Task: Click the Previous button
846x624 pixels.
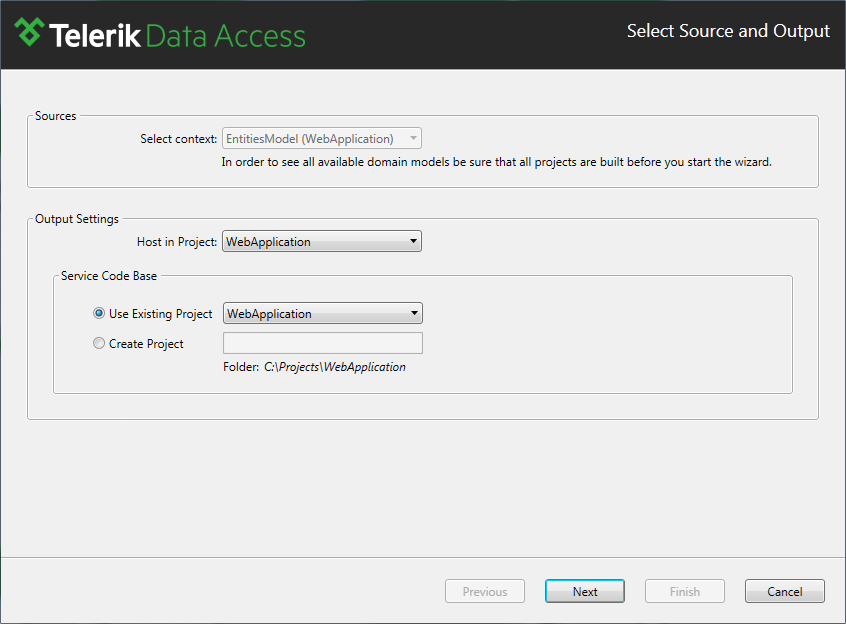Action: 485,591
